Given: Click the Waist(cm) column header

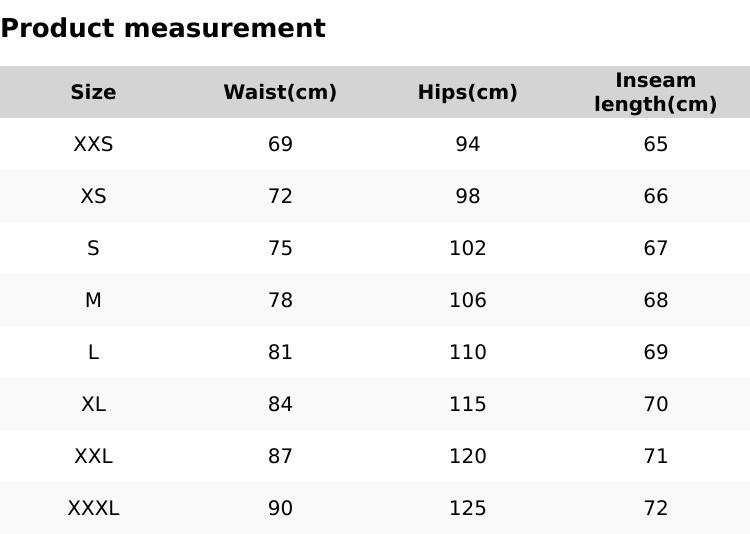Looking at the screenshot, I should [280, 93].
